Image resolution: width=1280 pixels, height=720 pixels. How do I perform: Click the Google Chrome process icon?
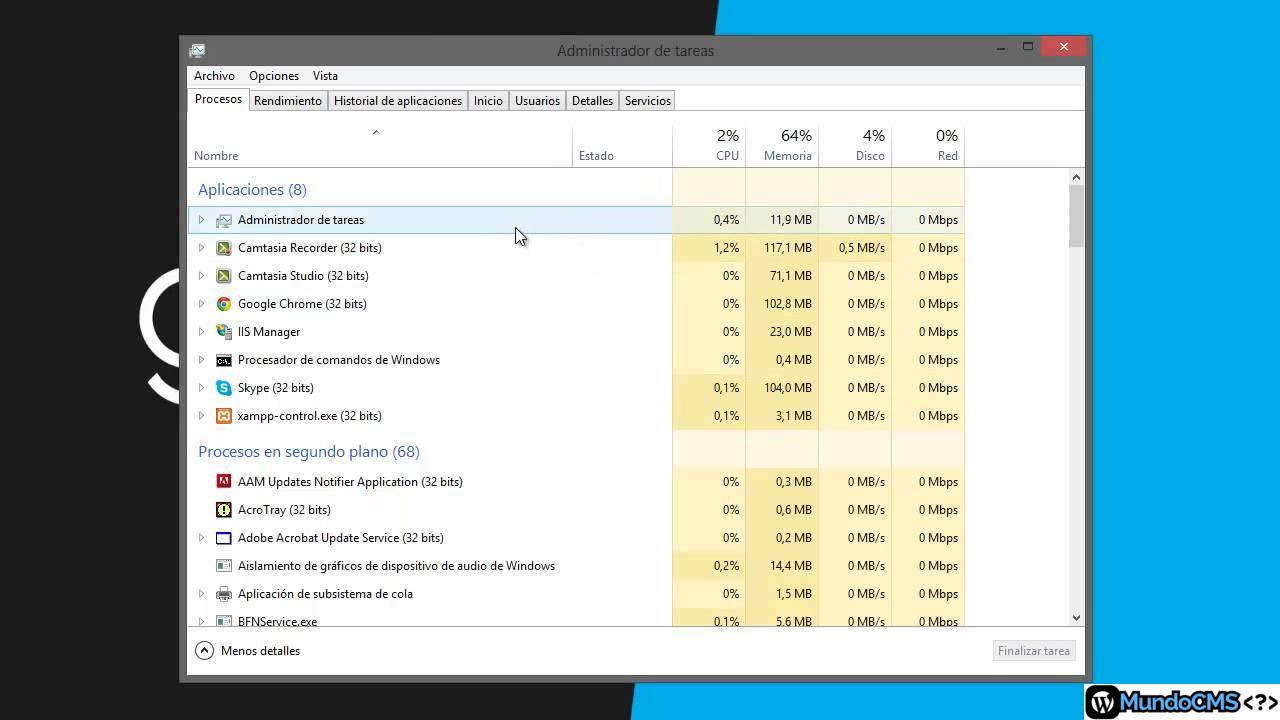pos(224,304)
